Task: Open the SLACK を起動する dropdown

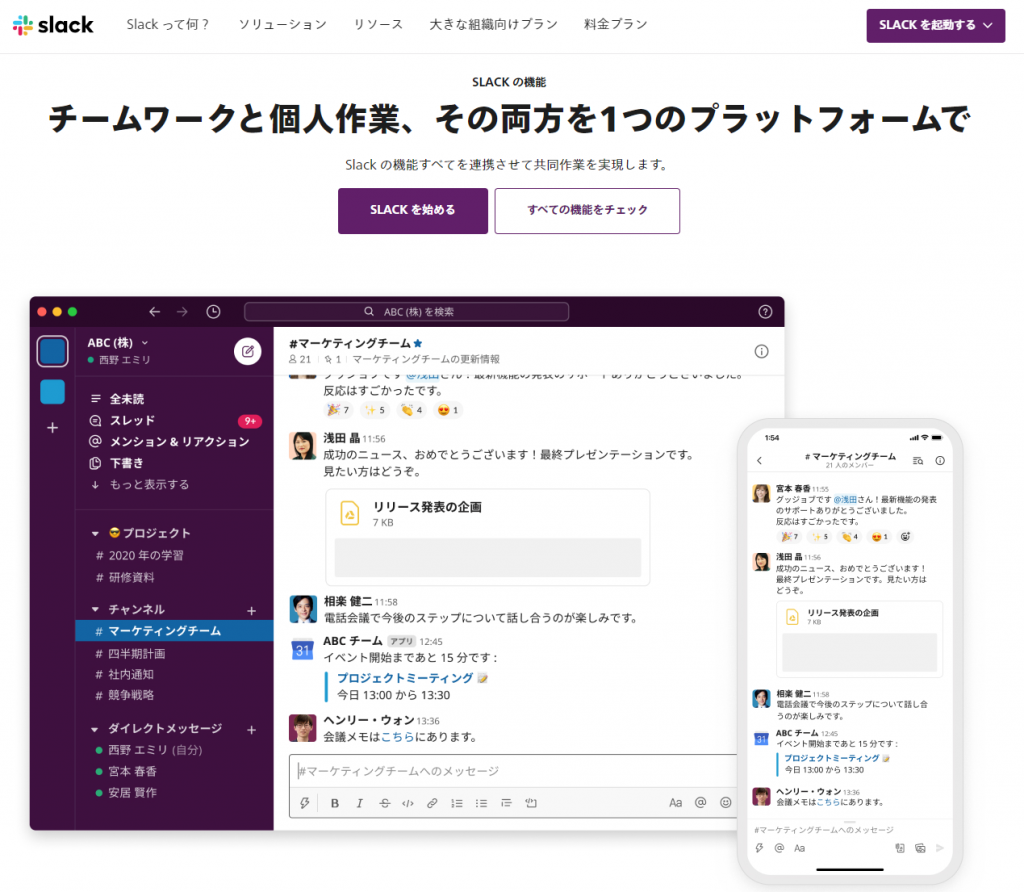Action: click(935, 25)
